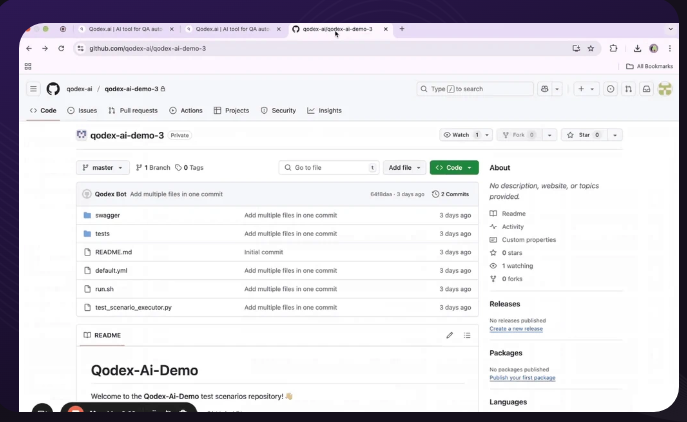Open the green Code dropdown
Screen dimensions: 687x422
click(454, 168)
